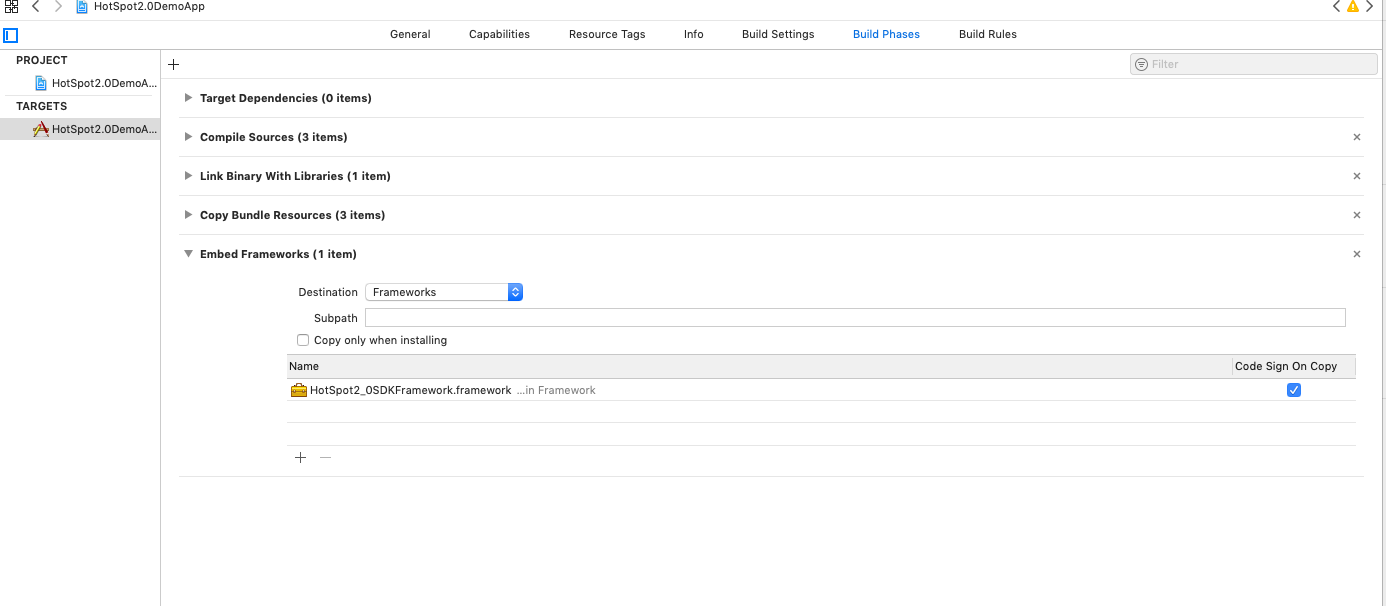
Task: Show the yellow warning issue indicator
Action: (x=1353, y=6)
